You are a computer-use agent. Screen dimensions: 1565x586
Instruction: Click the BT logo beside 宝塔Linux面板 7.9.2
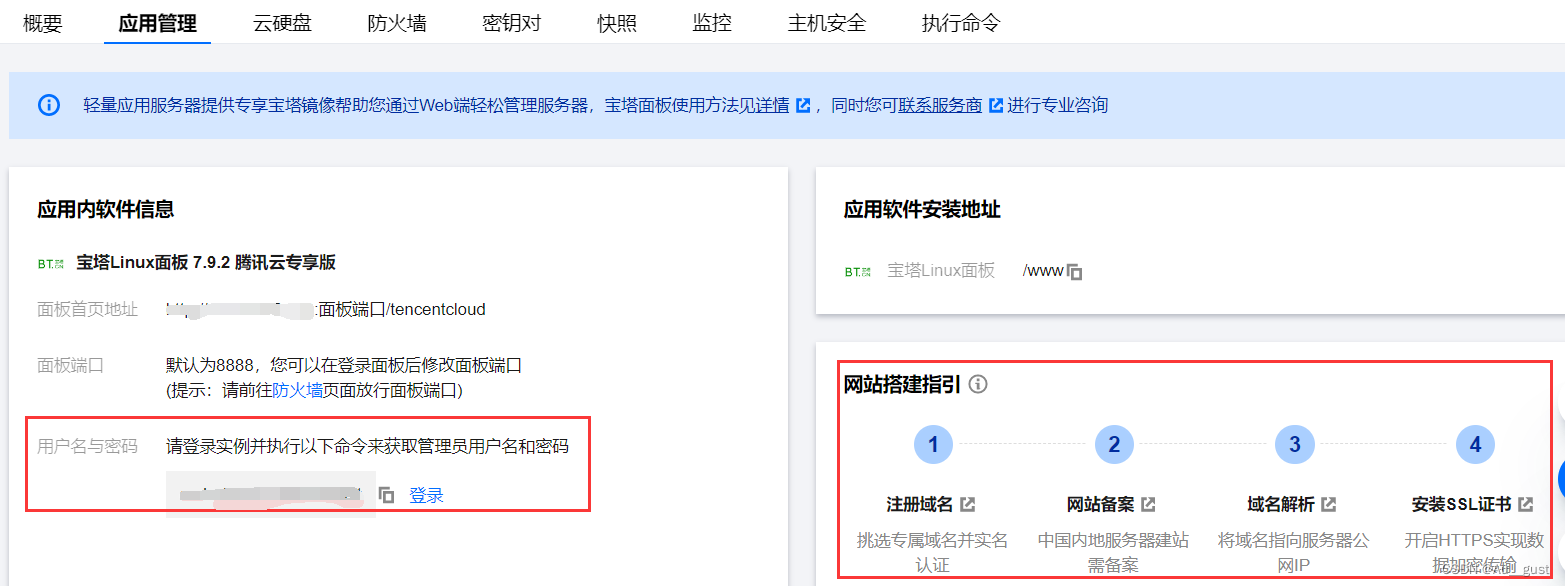pos(50,263)
